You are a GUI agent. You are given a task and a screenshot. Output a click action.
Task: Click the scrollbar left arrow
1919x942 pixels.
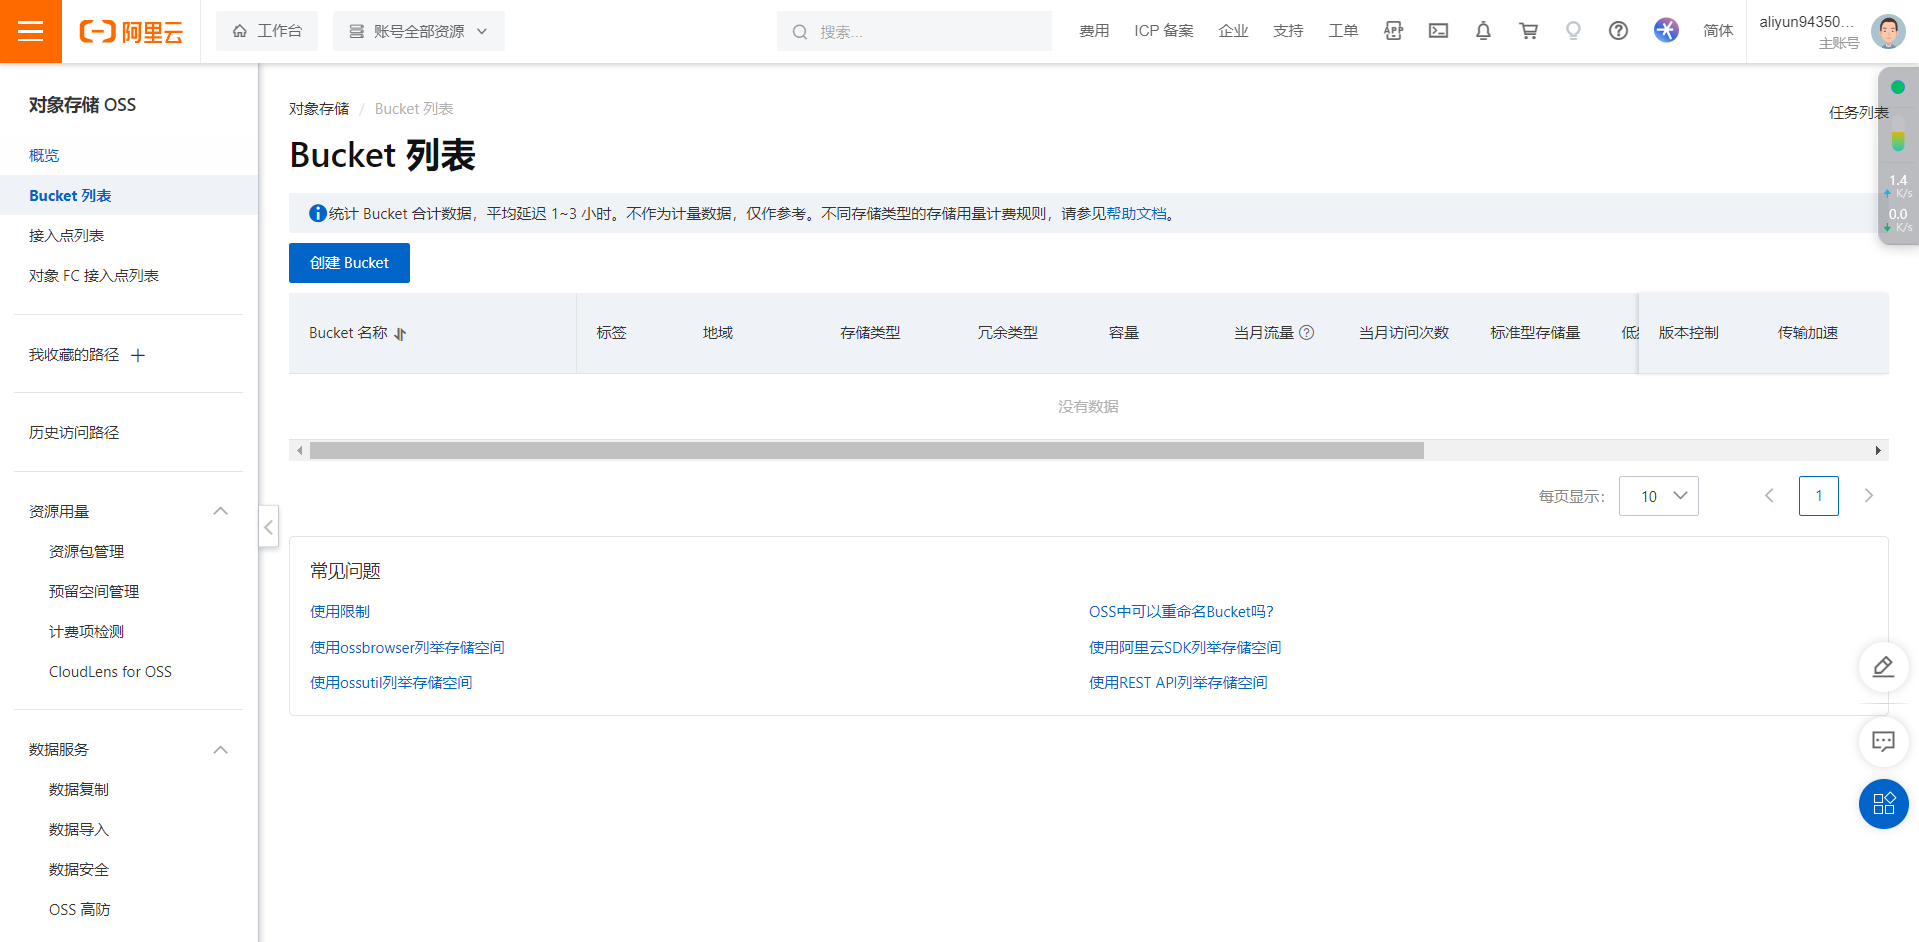point(299,451)
